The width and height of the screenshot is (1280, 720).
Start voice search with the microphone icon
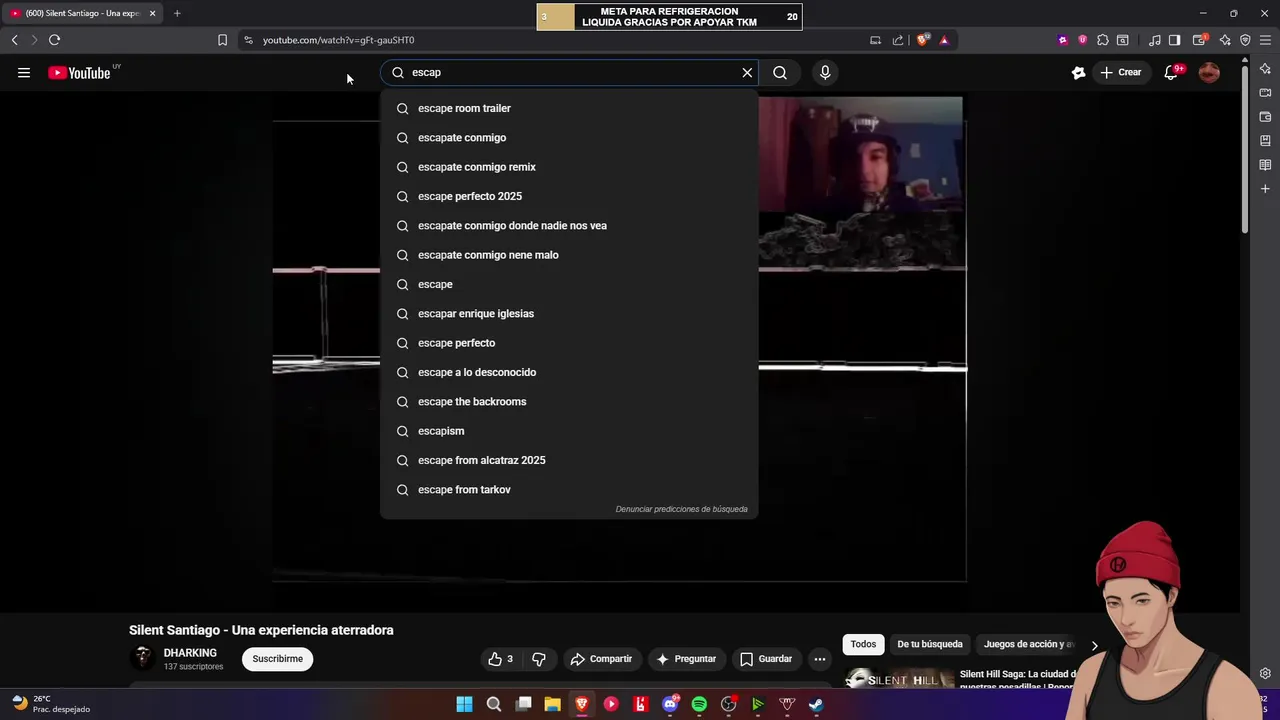coord(825,72)
